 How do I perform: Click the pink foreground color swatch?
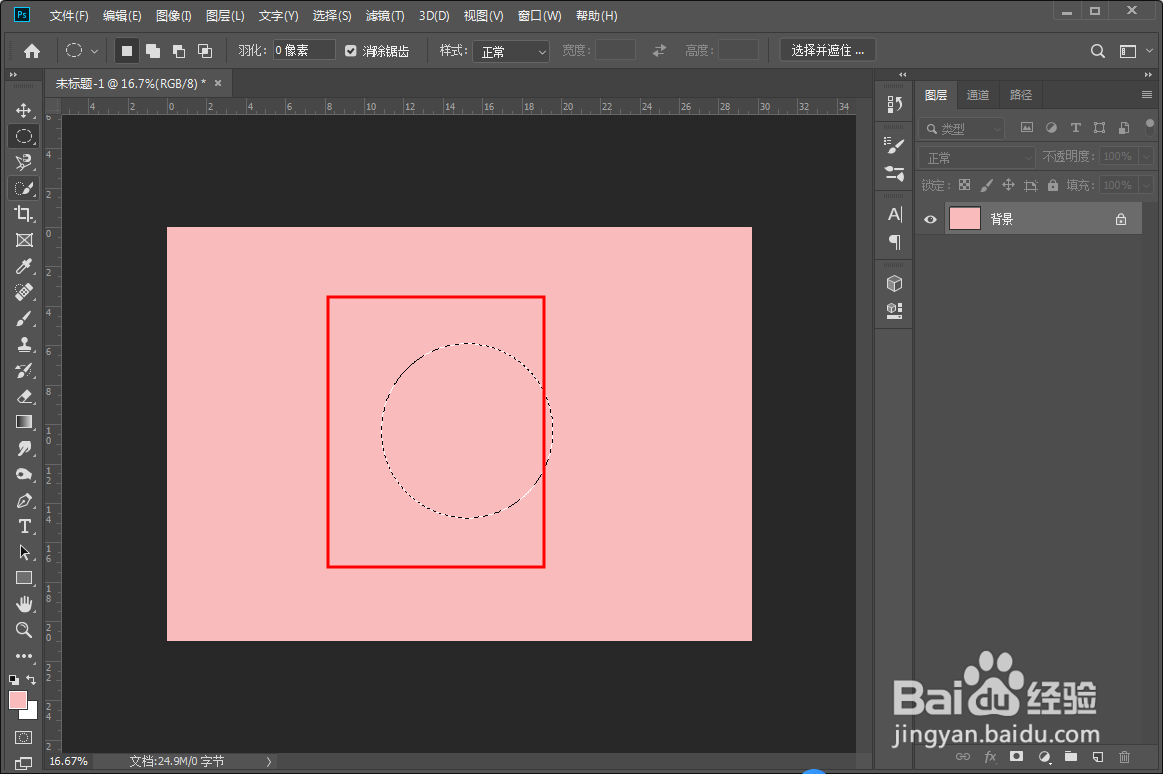tap(18, 700)
